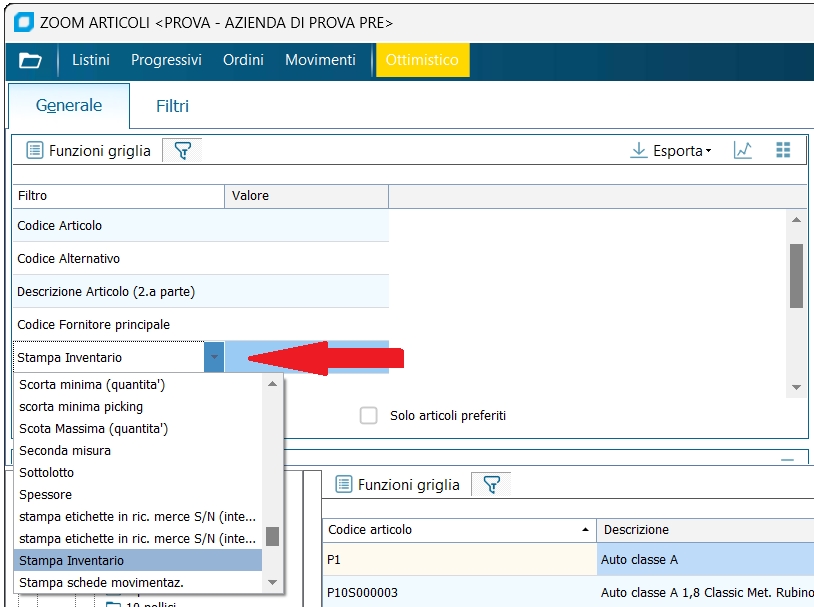Select the Codice Articolo filter row
The image size is (814, 607).
tap(201, 225)
